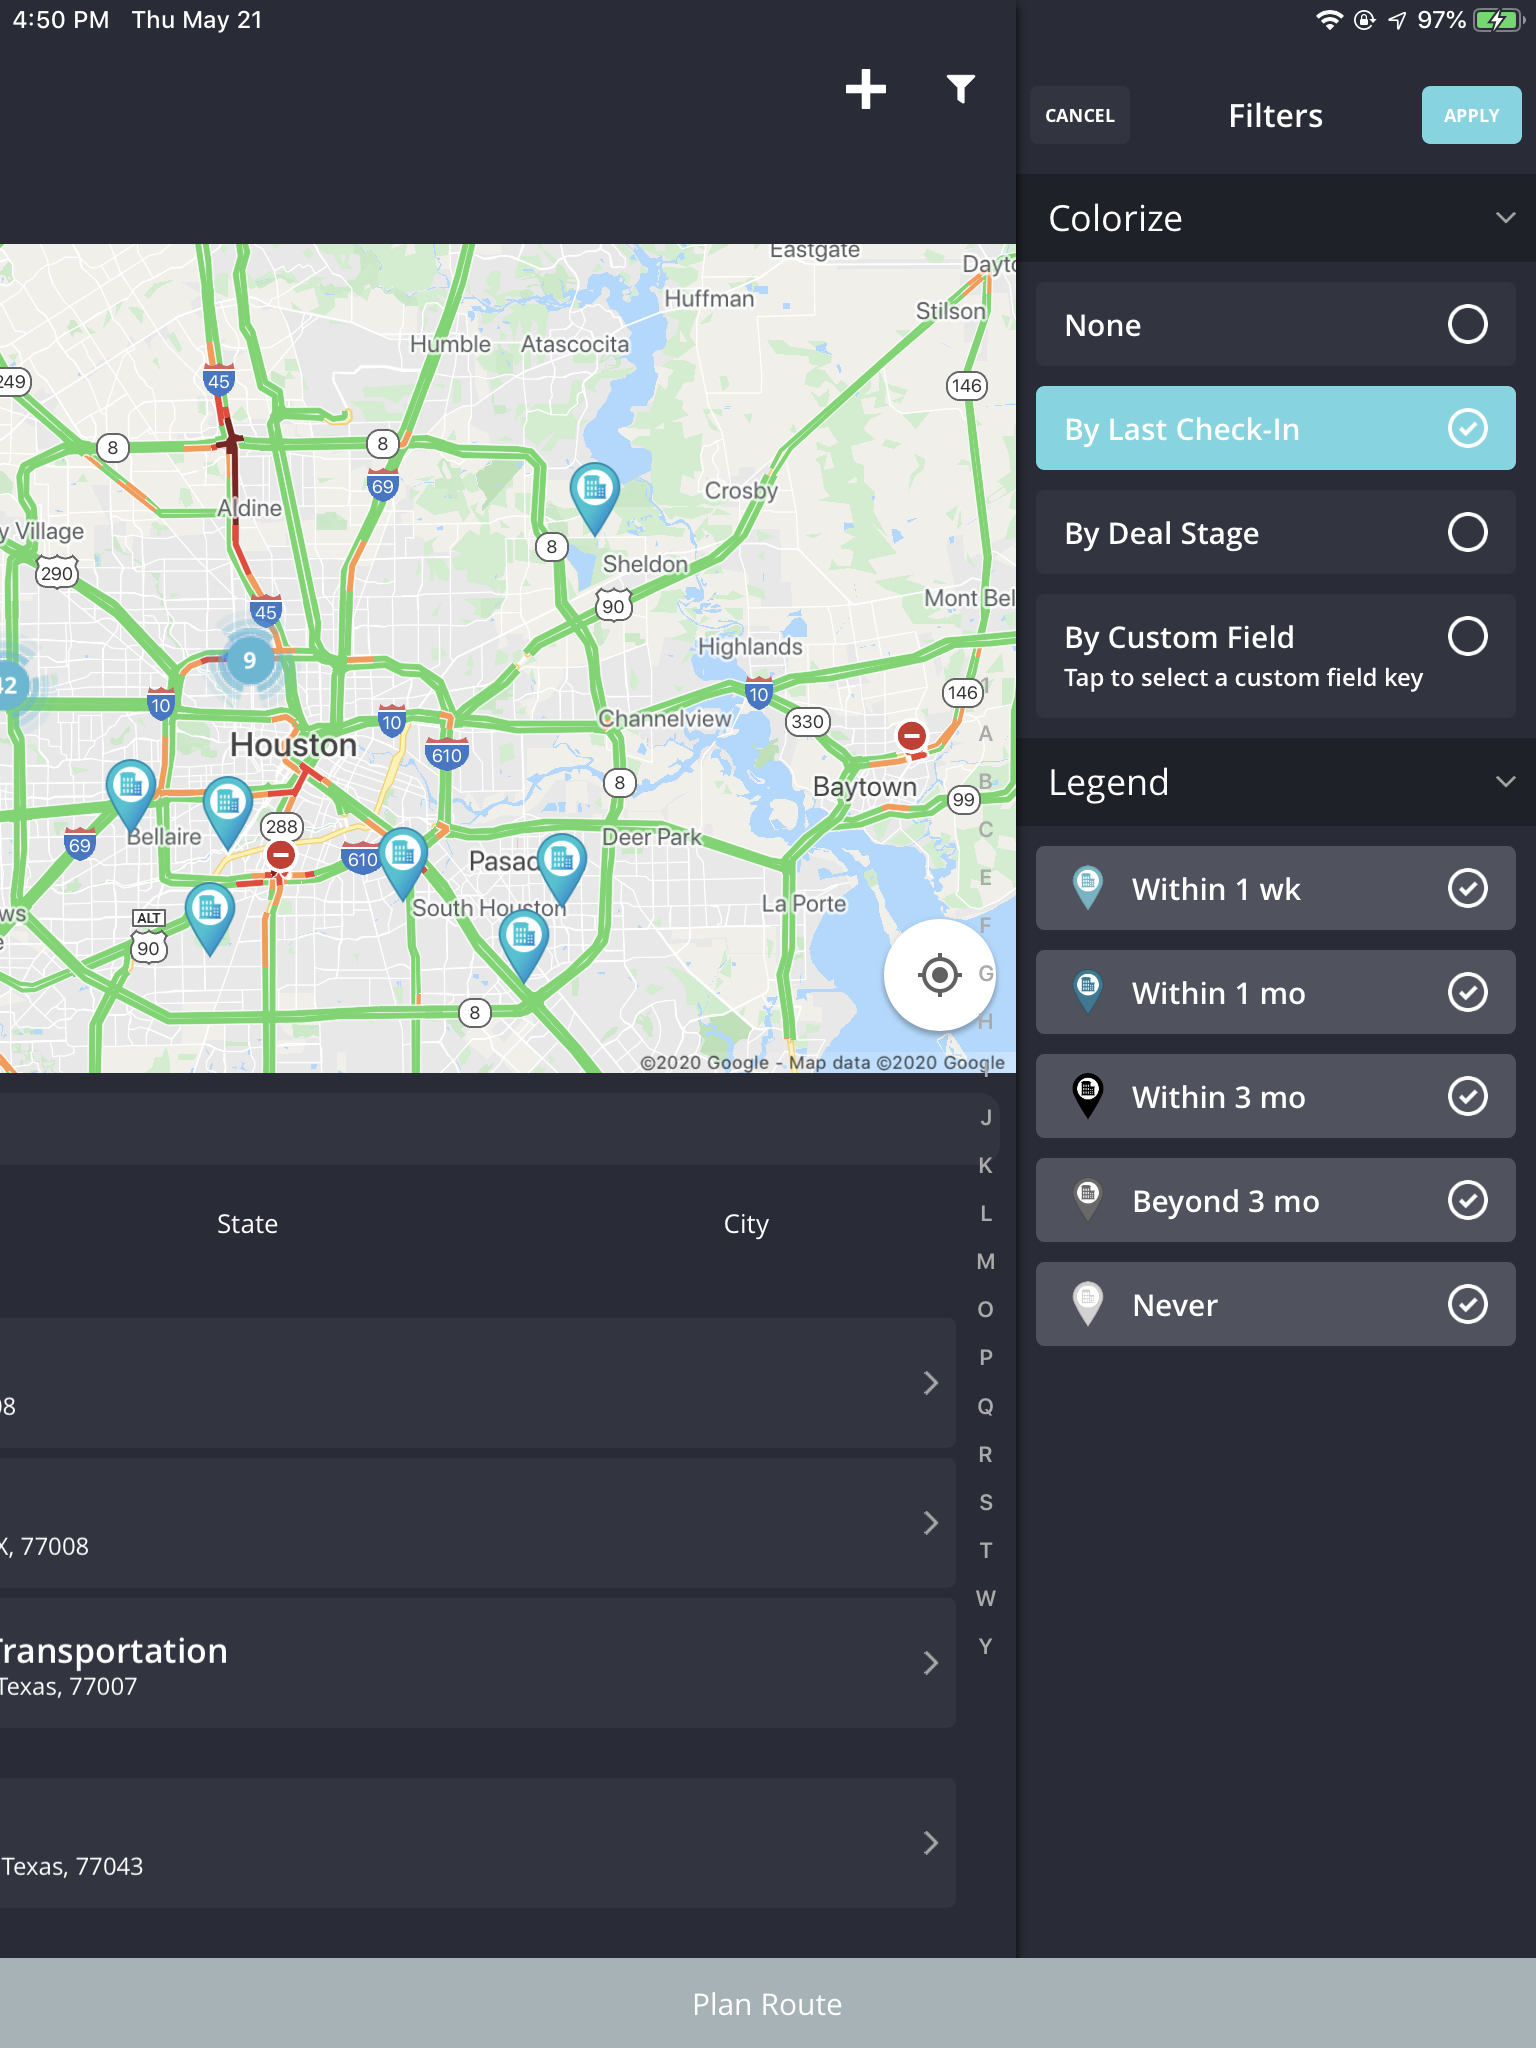Tap the Within 1 mo pin icon
Viewport: 1536px width, 2048px height.
tap(1088, 992)
